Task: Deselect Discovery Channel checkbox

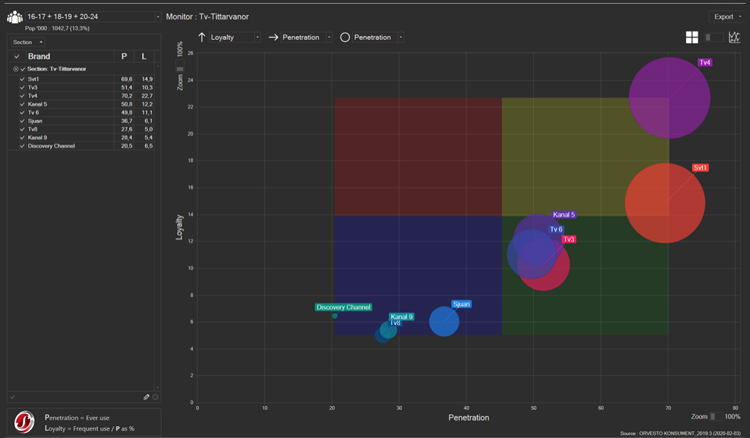Action: [22, 146]
